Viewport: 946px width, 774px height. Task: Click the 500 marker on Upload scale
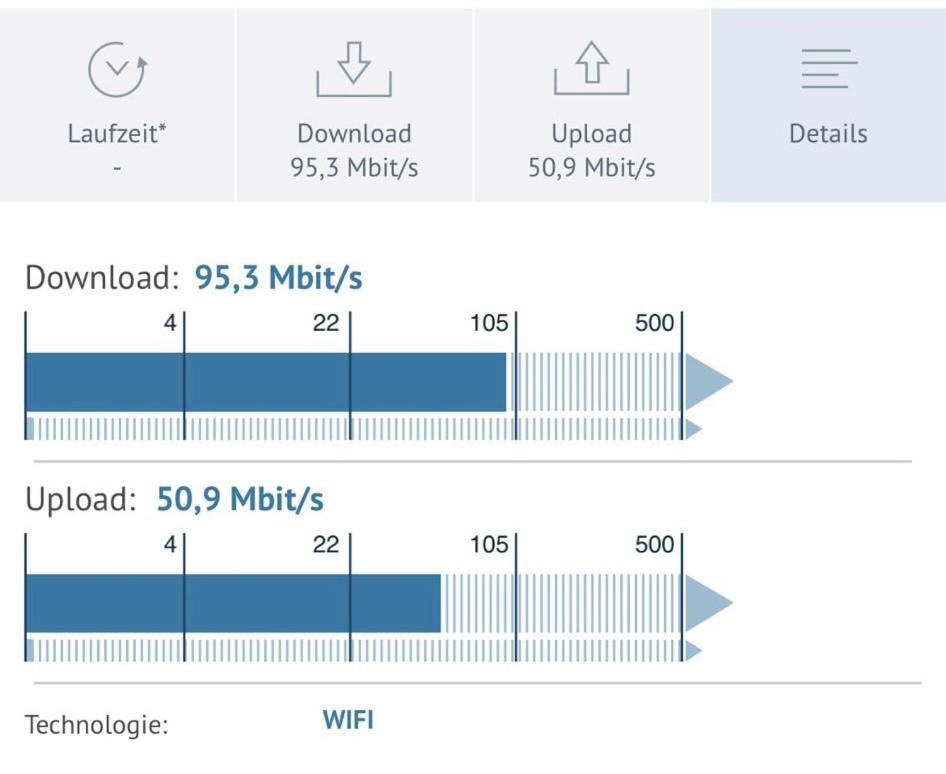coord(654,545)
